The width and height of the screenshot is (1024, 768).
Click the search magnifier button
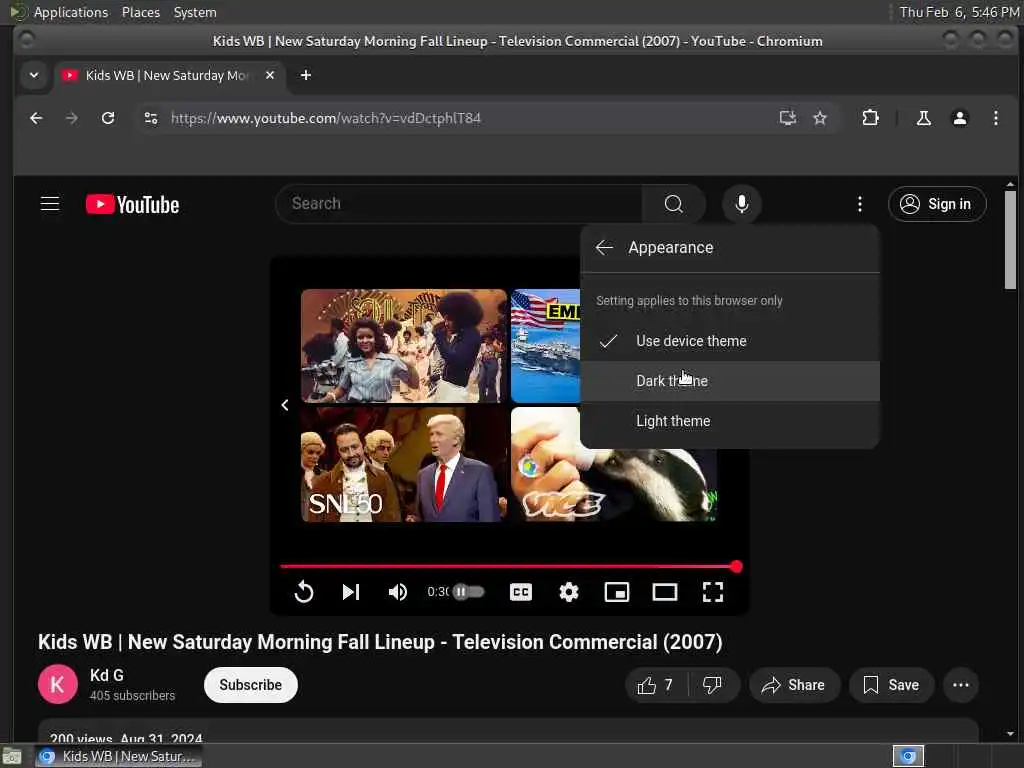tap(673, 204)
